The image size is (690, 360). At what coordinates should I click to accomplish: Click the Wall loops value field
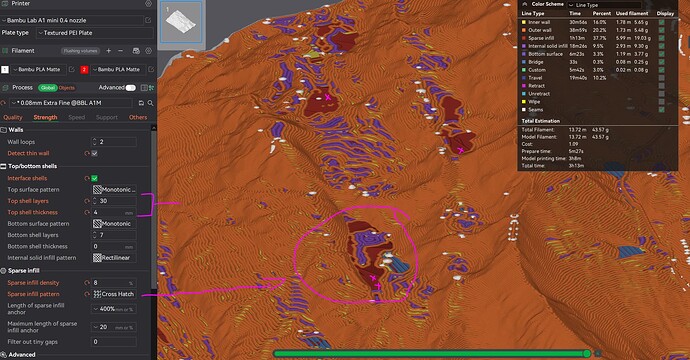(114, 142)
